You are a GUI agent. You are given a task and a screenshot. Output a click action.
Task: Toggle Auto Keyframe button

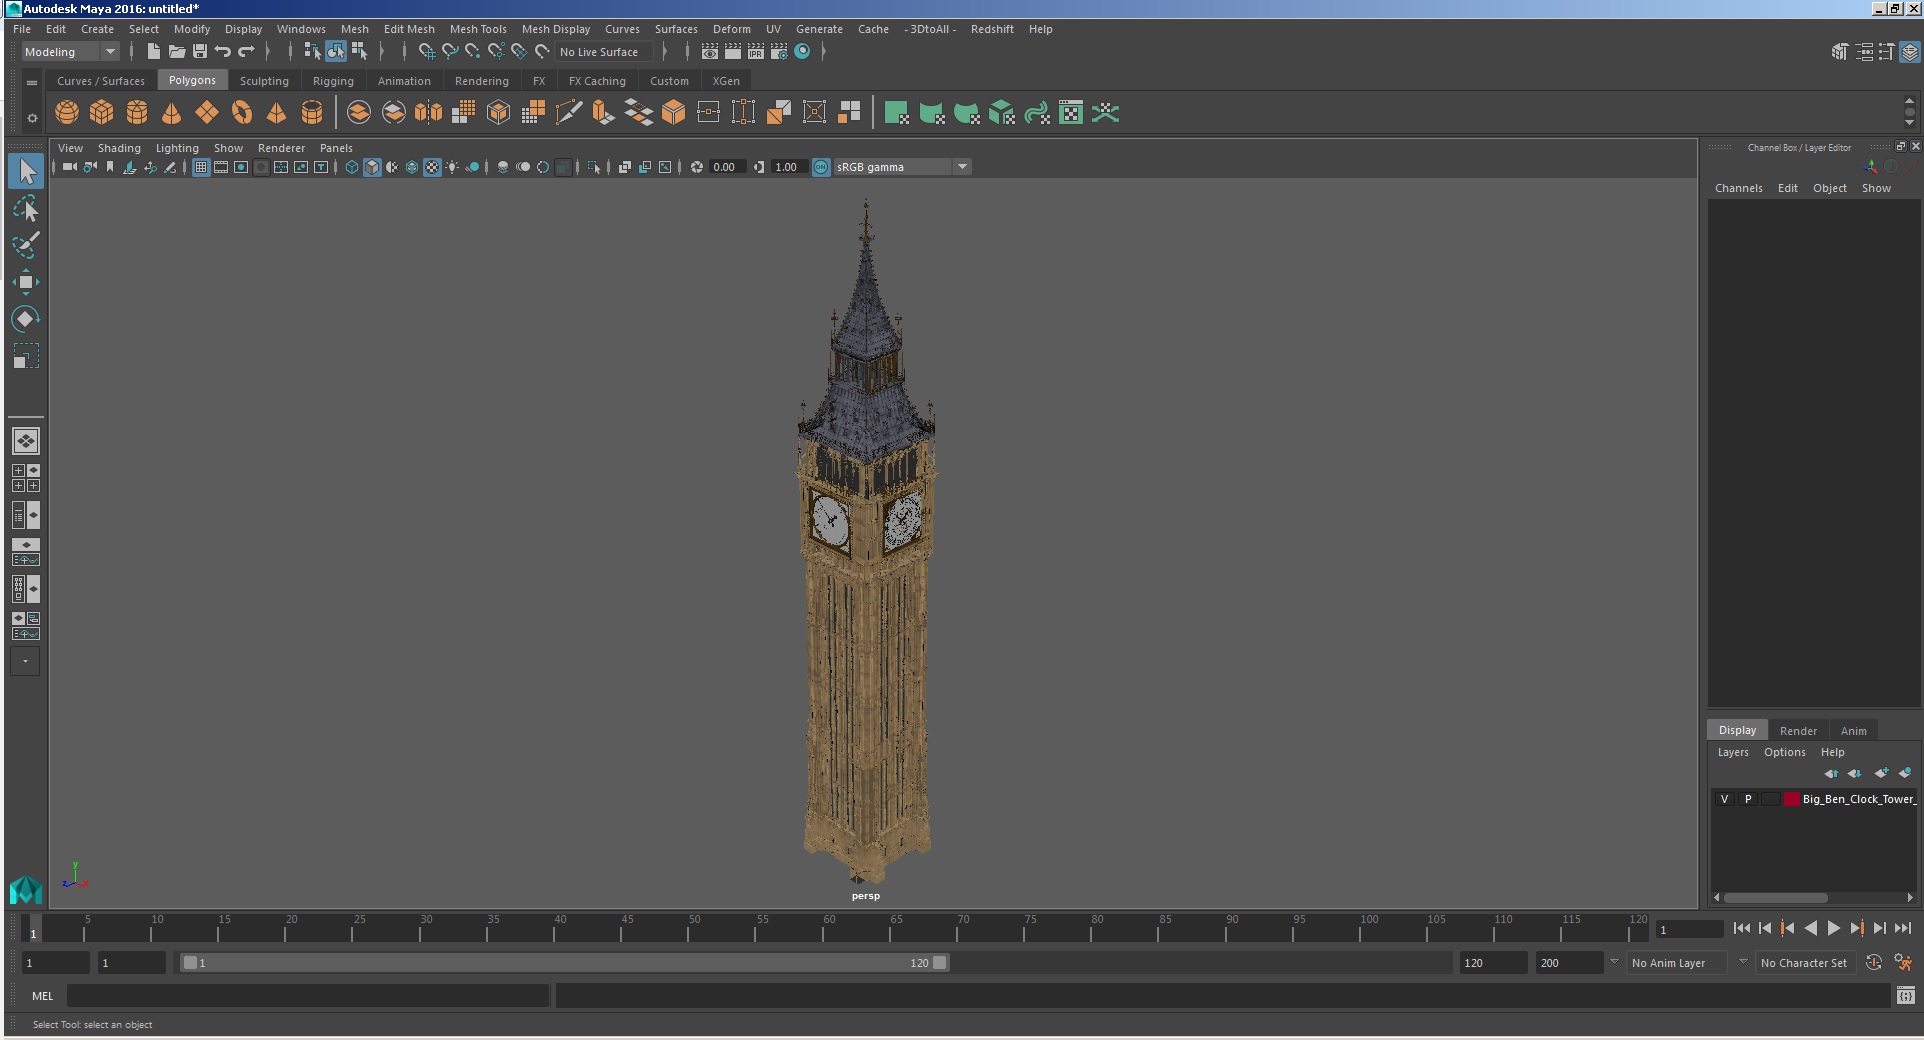click(1874, 962)
